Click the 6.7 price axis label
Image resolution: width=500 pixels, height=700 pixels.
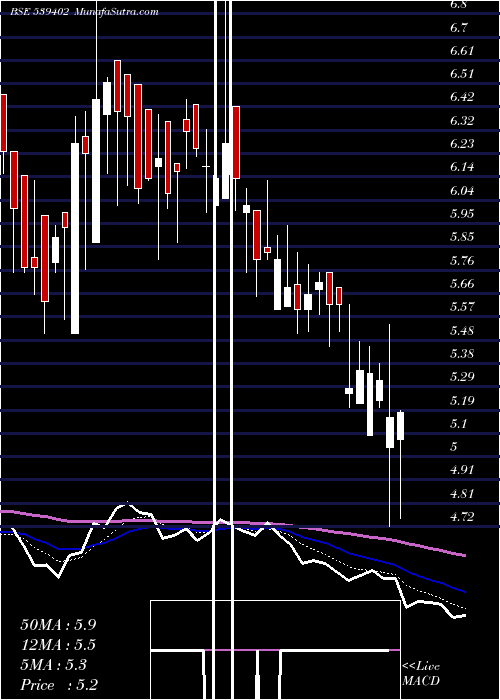click(459, 28)
